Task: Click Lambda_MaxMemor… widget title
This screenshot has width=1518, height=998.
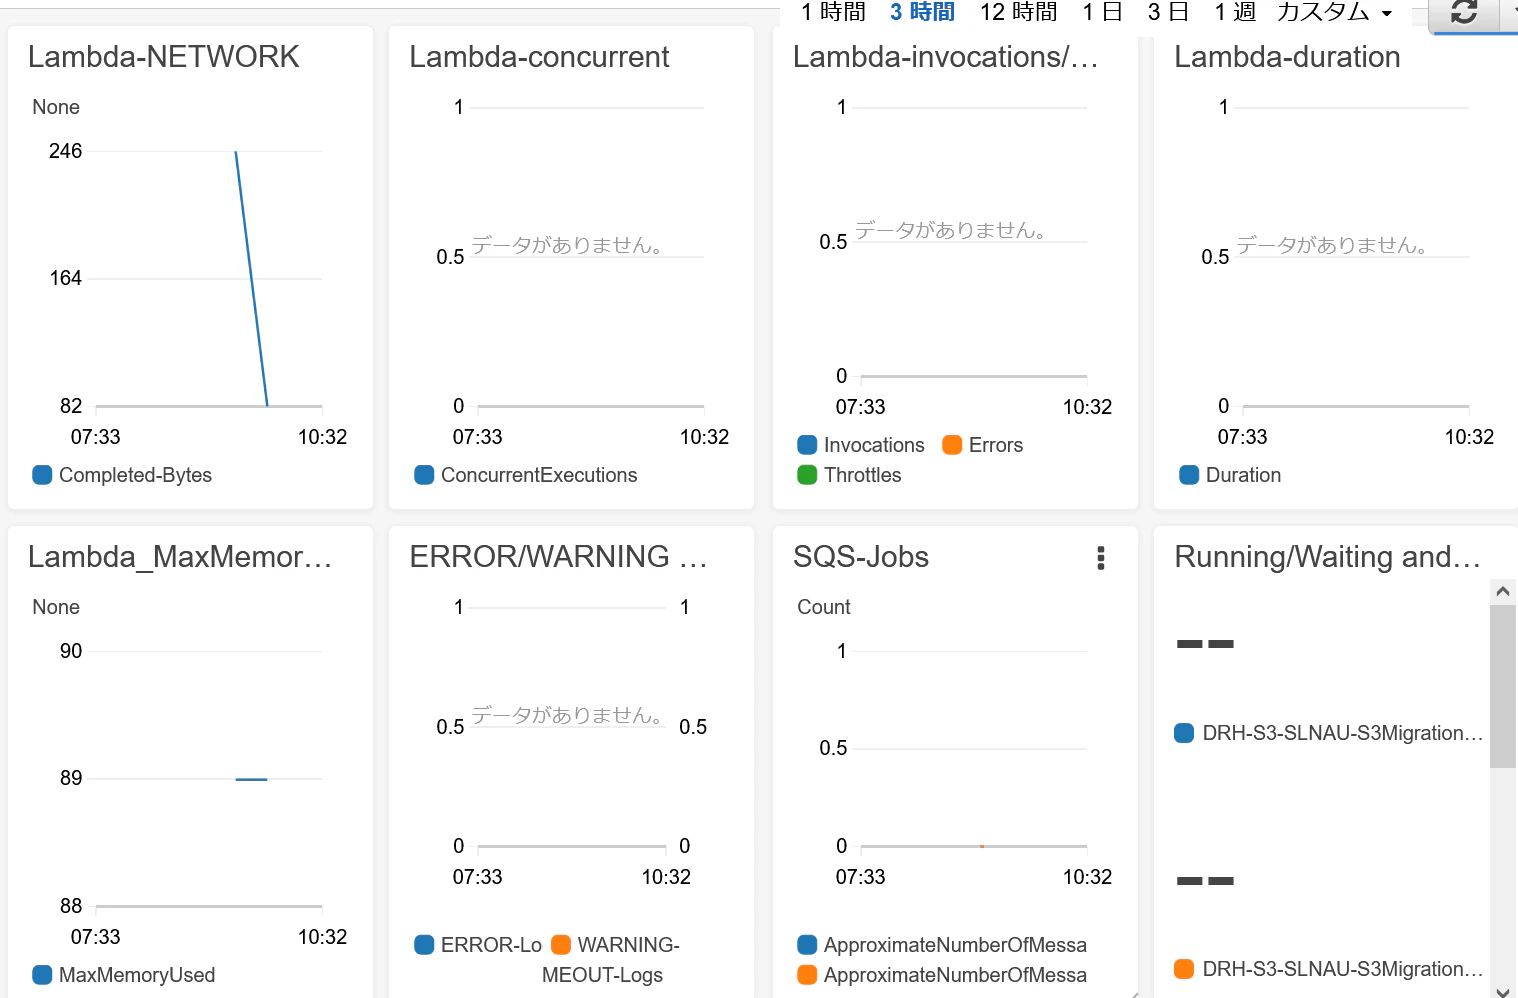Action: [x=180, y=557]
